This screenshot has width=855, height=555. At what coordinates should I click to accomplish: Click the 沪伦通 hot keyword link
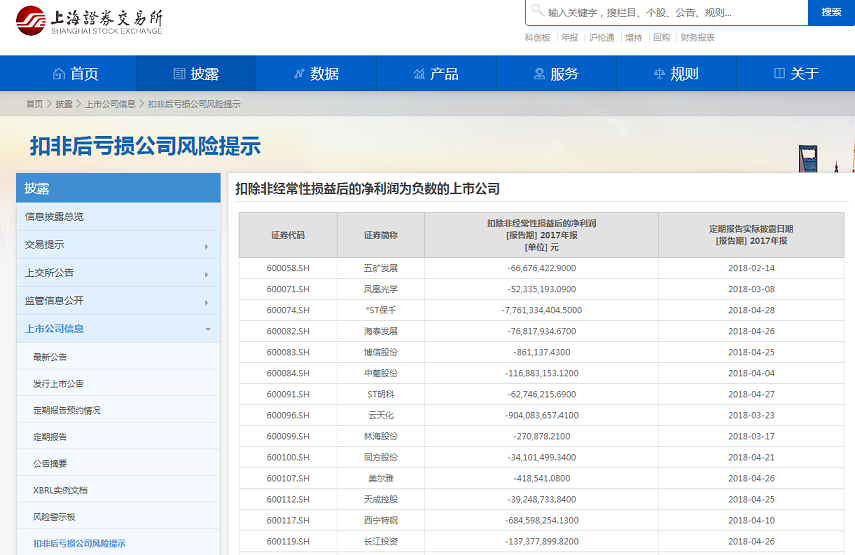(x=601, y=38)
